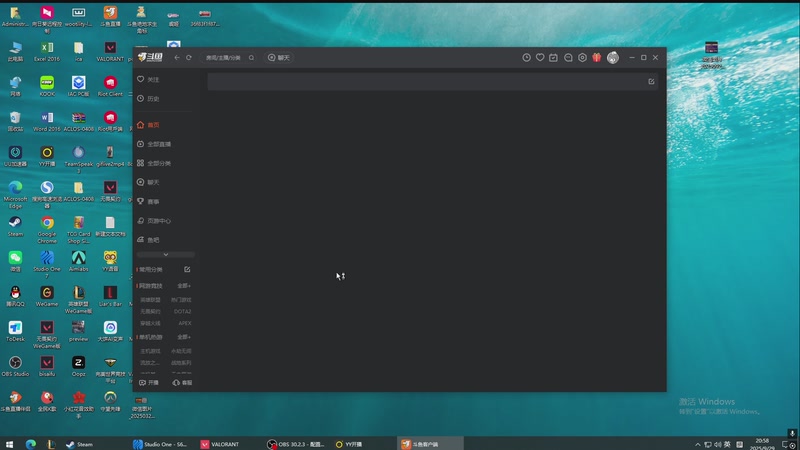Open the calendar check-in icon
800x450 pixels.
coord(554,58)
